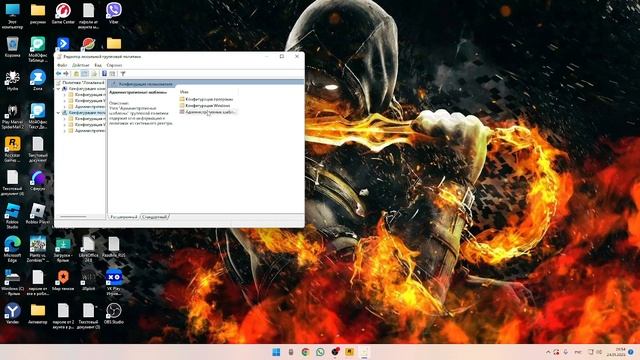This screenshot has width=640, height=360.
Task: Open WhatsApp from the taskbar
Action: click(x=320, y=352)
